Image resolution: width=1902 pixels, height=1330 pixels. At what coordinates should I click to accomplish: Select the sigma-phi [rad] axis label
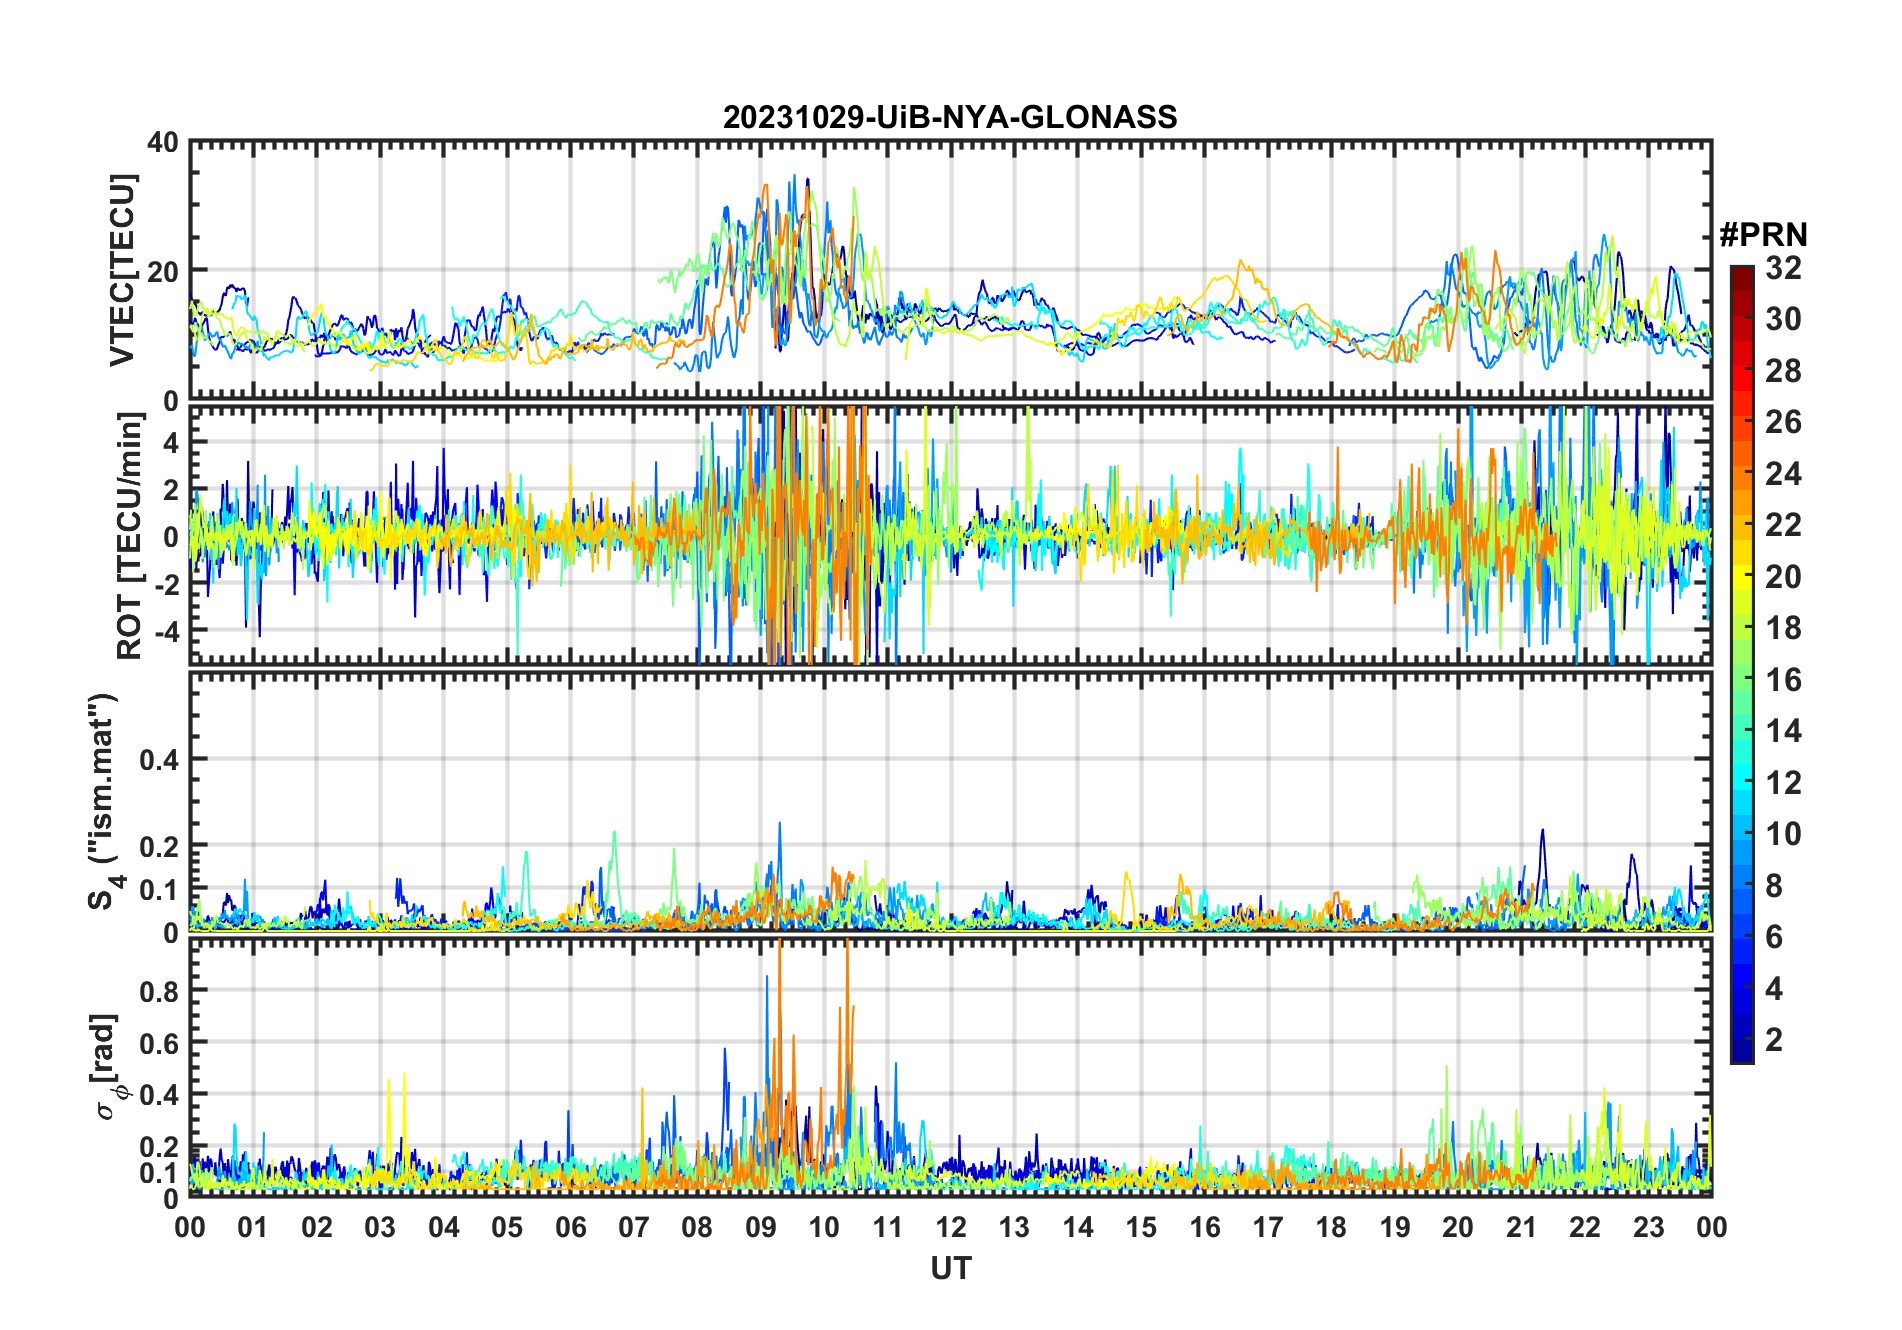pos(107,1066)
